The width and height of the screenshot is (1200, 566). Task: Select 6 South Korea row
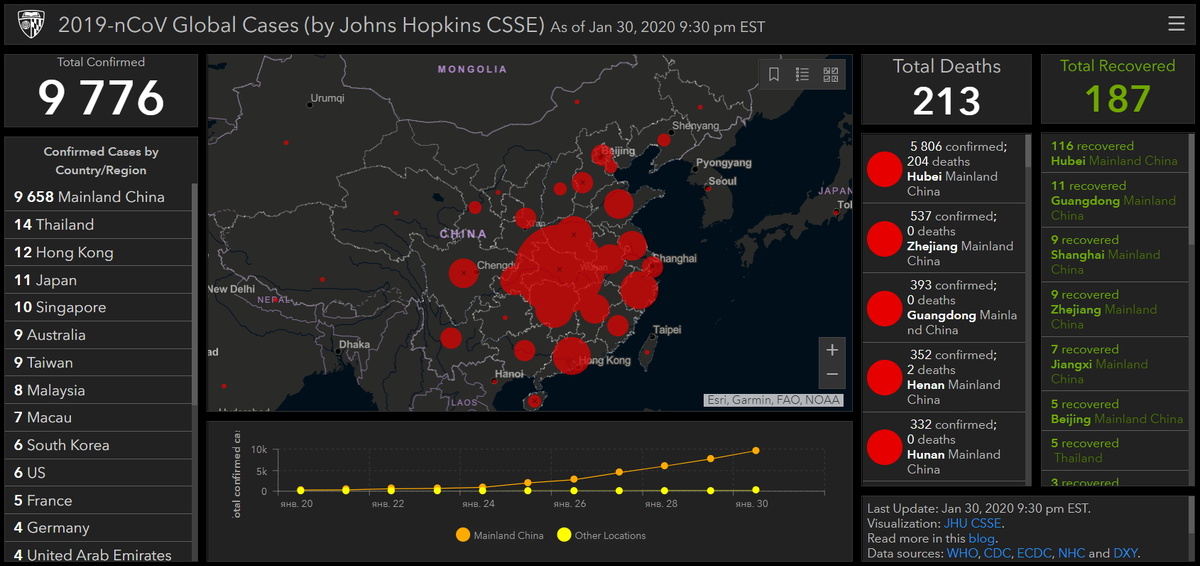click(97, 445)
